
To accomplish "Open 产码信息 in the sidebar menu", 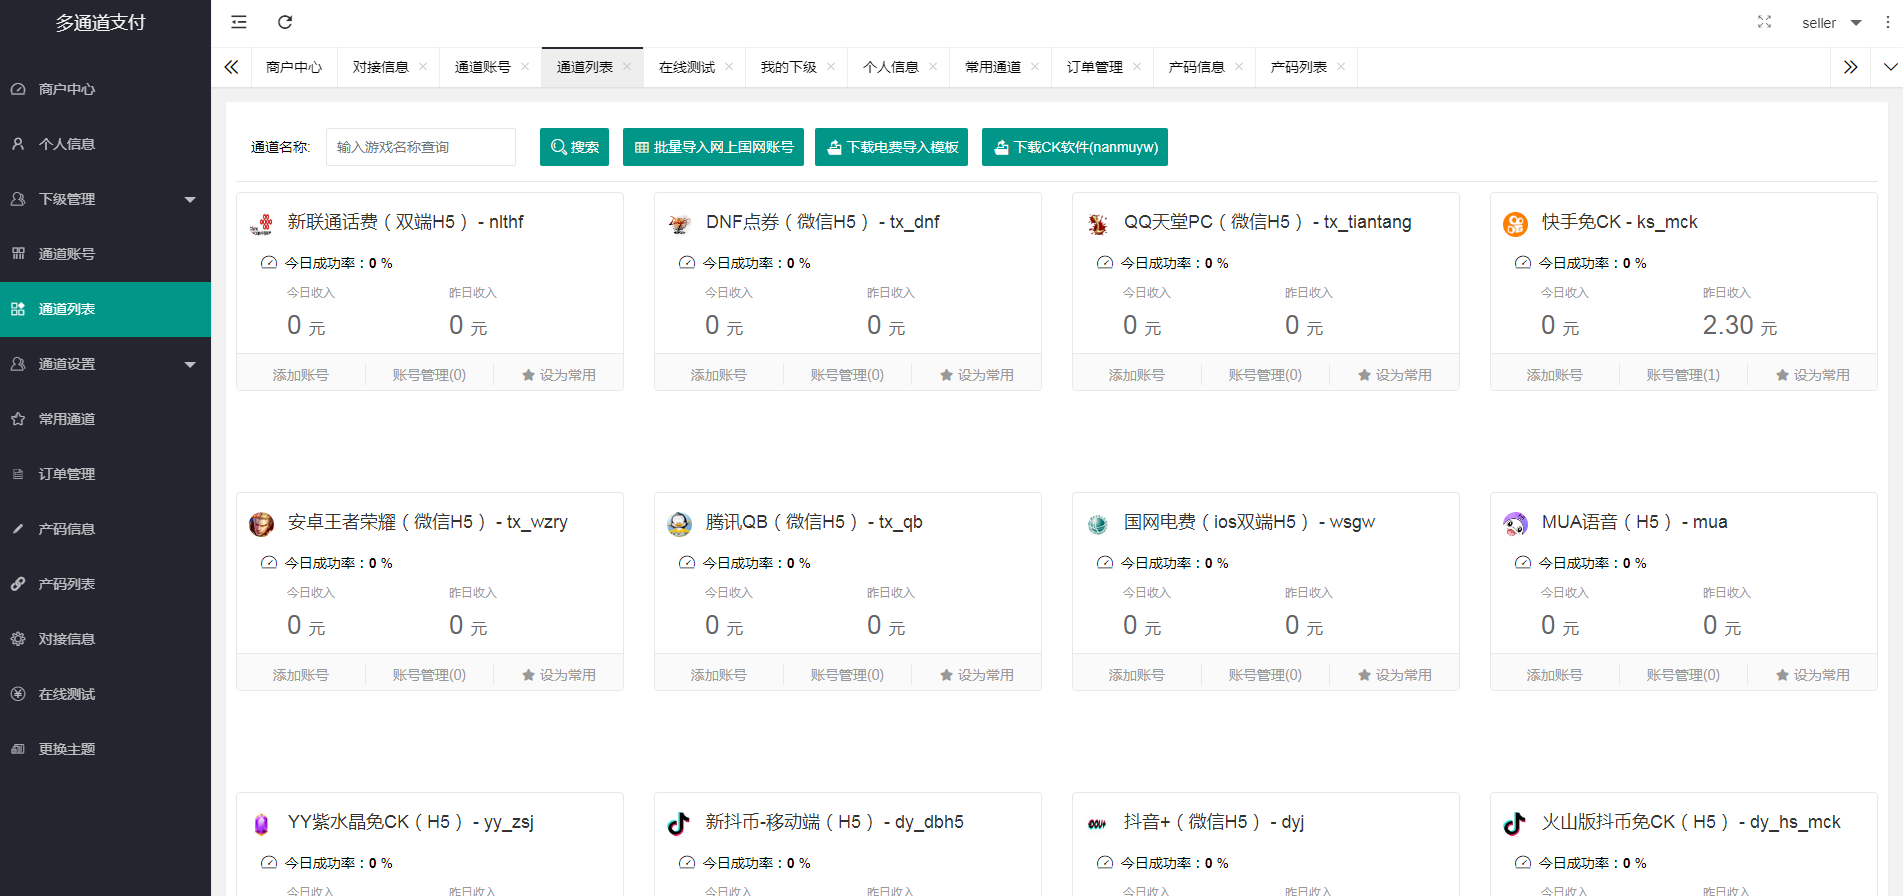I will point(66,529).
